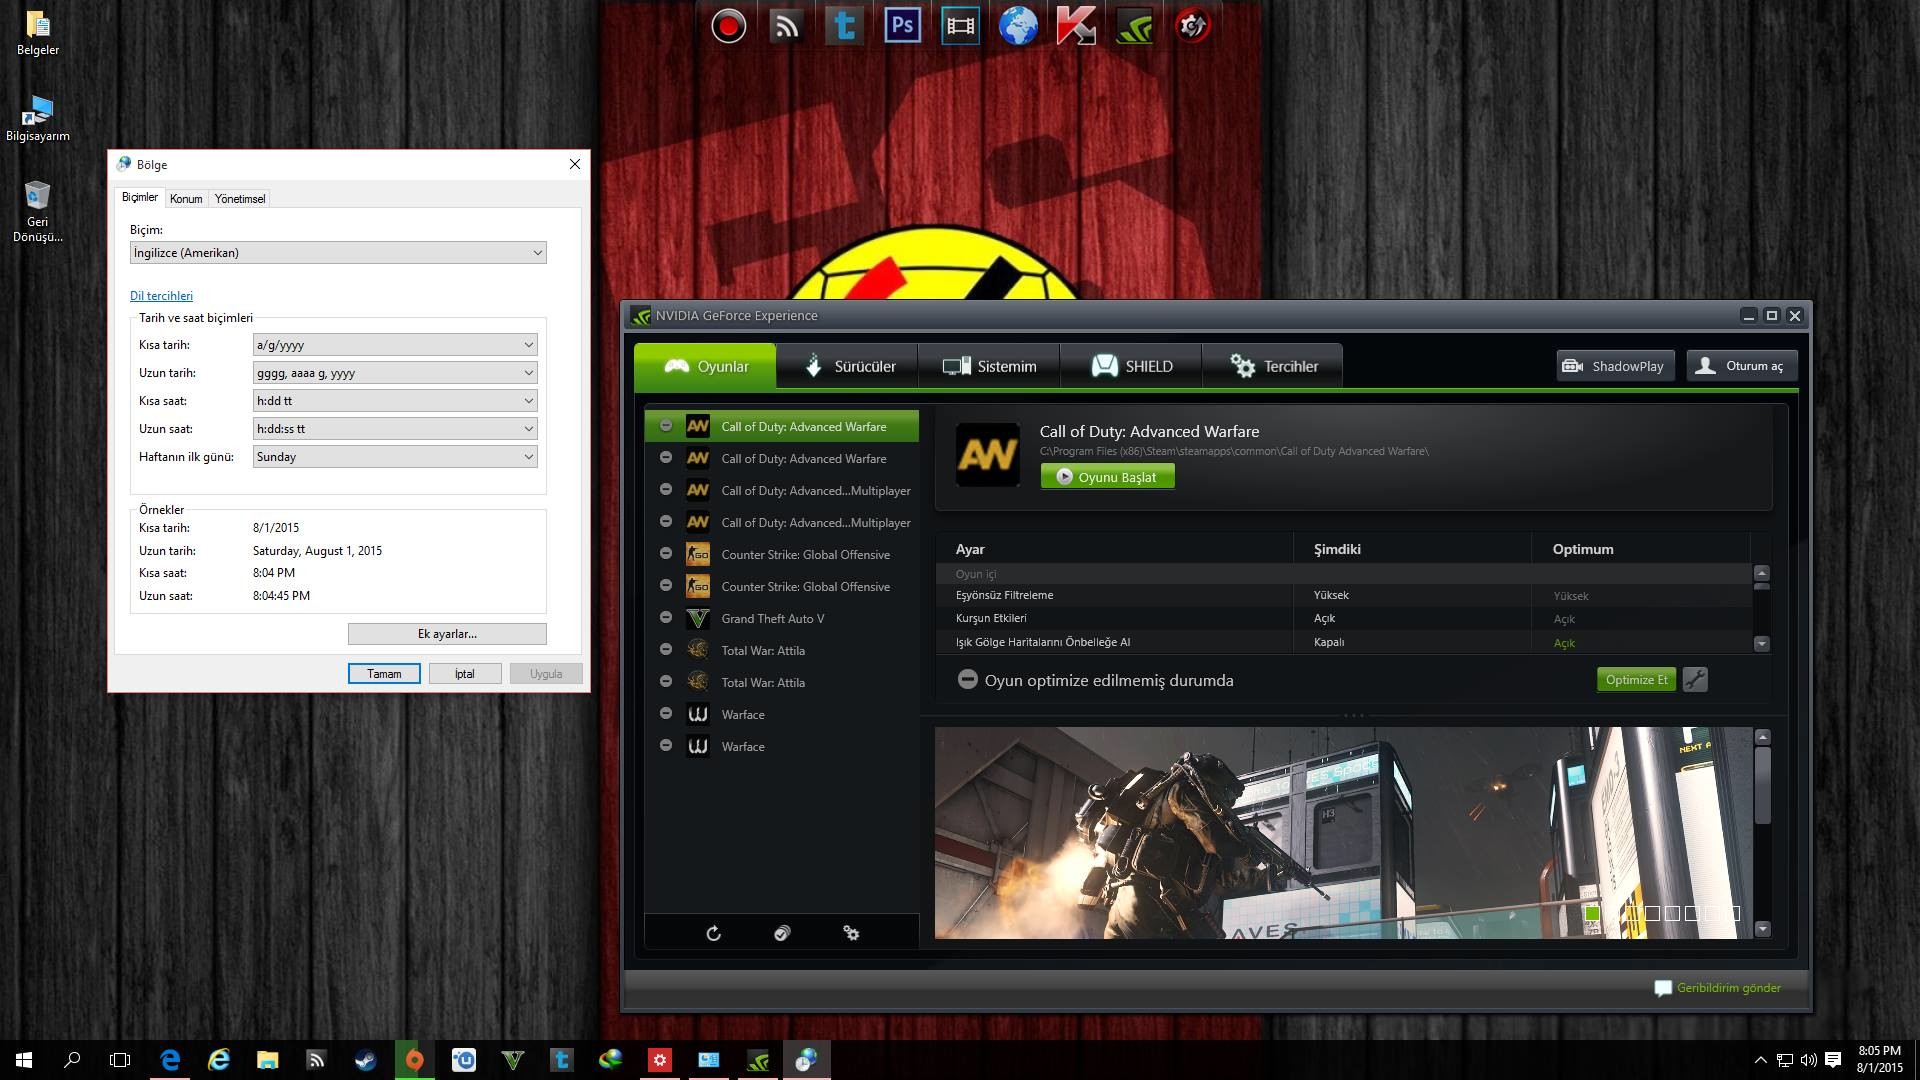Image resolution: width=1920 pixels, height=1080 pixels.
Task: Open the Tercihler tab
Action: coord(1272,366)
